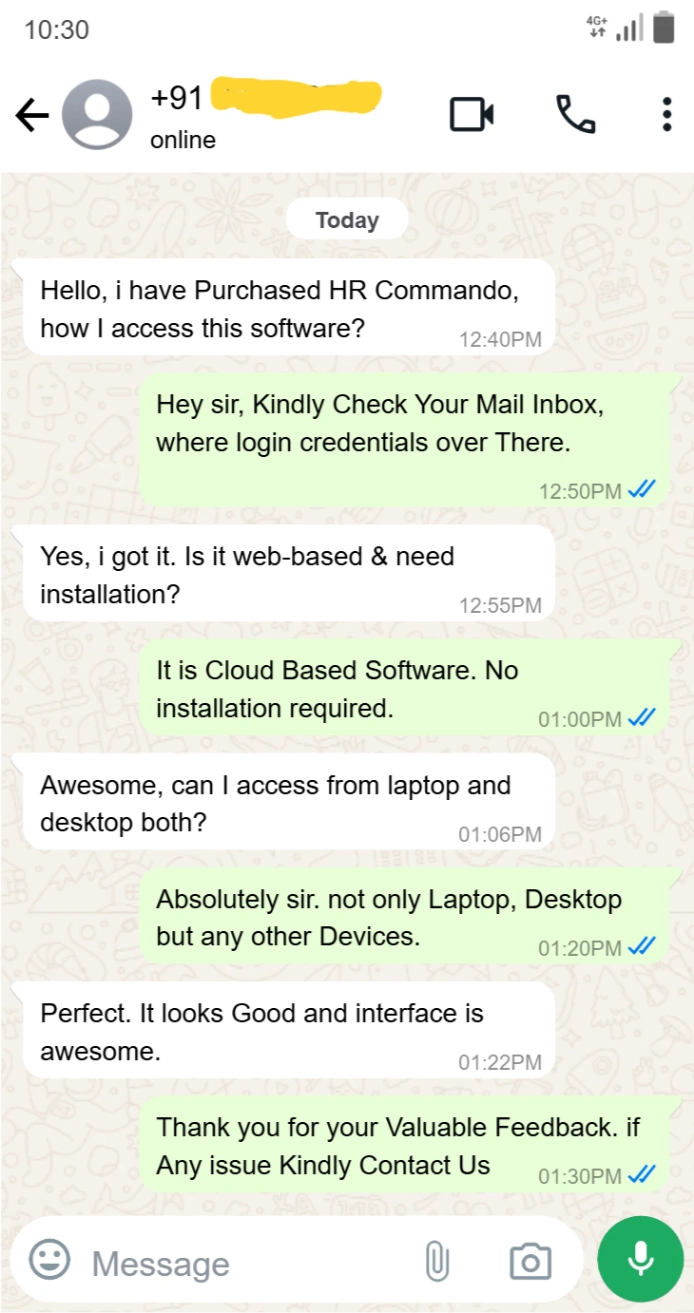Viewport: 694px width, 1313px height.
Task: Tap the Message input field
Action: tap(250, 1263)
